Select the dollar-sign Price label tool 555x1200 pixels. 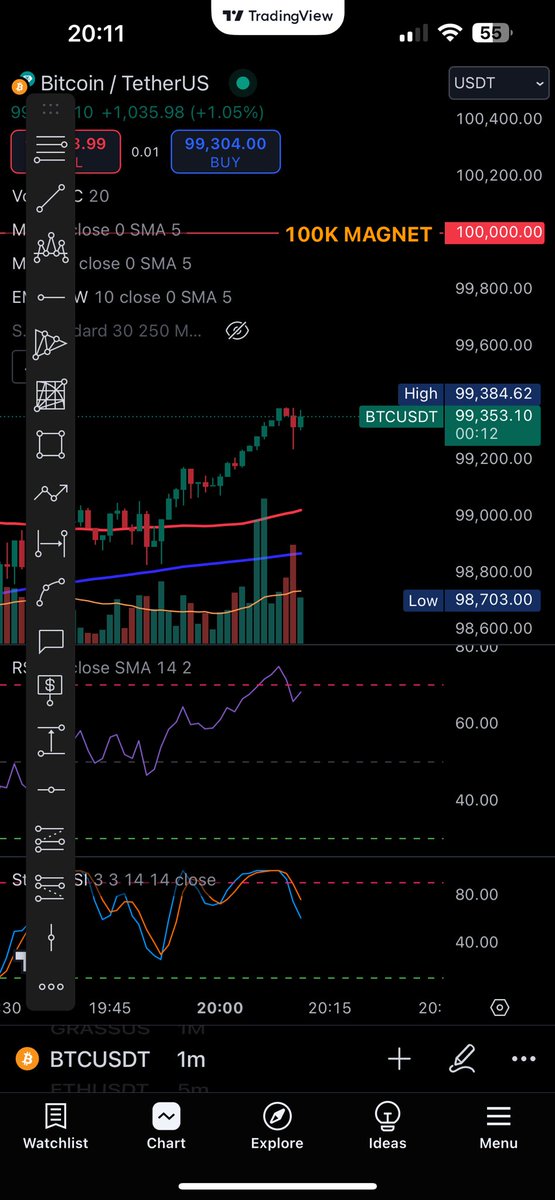[51, 690]
